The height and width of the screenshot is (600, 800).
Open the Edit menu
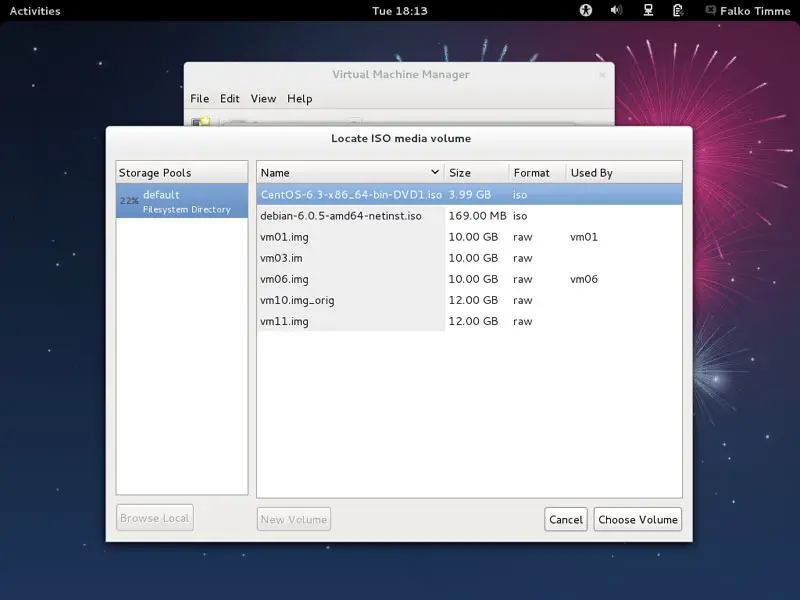230,99
